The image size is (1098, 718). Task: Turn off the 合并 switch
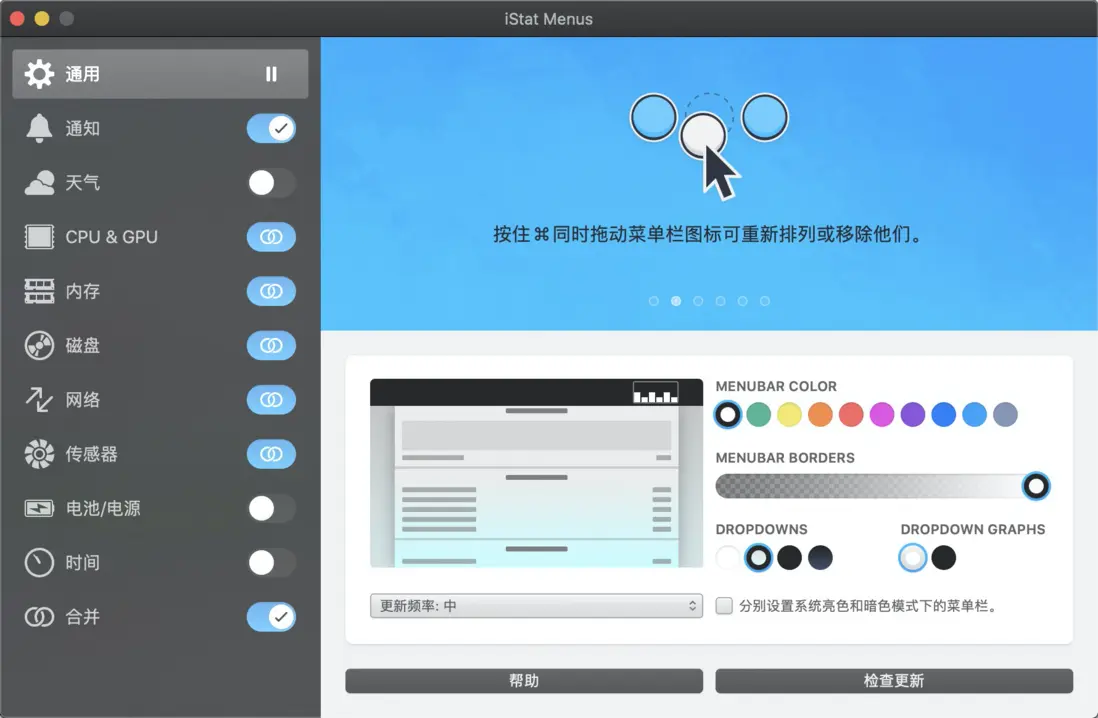tap(271, 616)
